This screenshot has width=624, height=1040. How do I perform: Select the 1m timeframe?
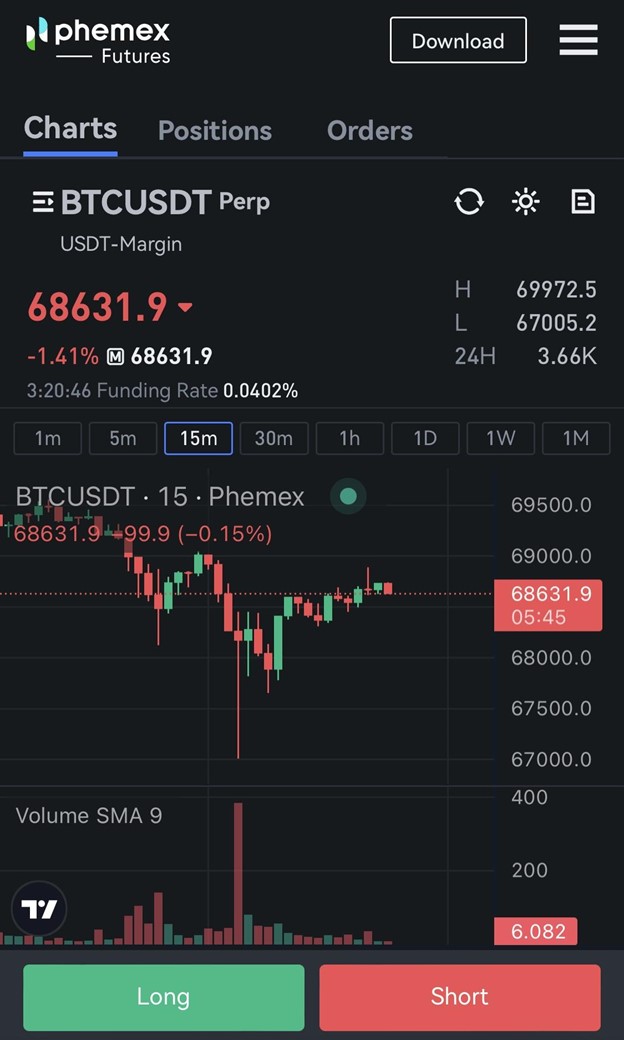click(48, 438)
